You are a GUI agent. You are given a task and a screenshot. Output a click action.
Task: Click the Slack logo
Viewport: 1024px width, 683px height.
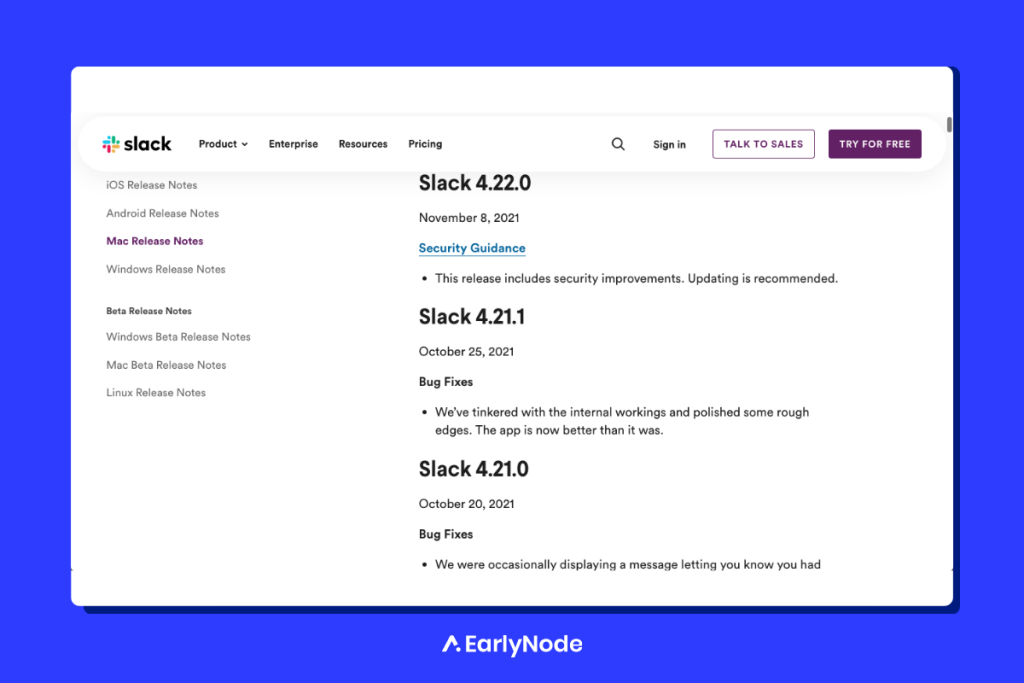[x=136, y=144]
